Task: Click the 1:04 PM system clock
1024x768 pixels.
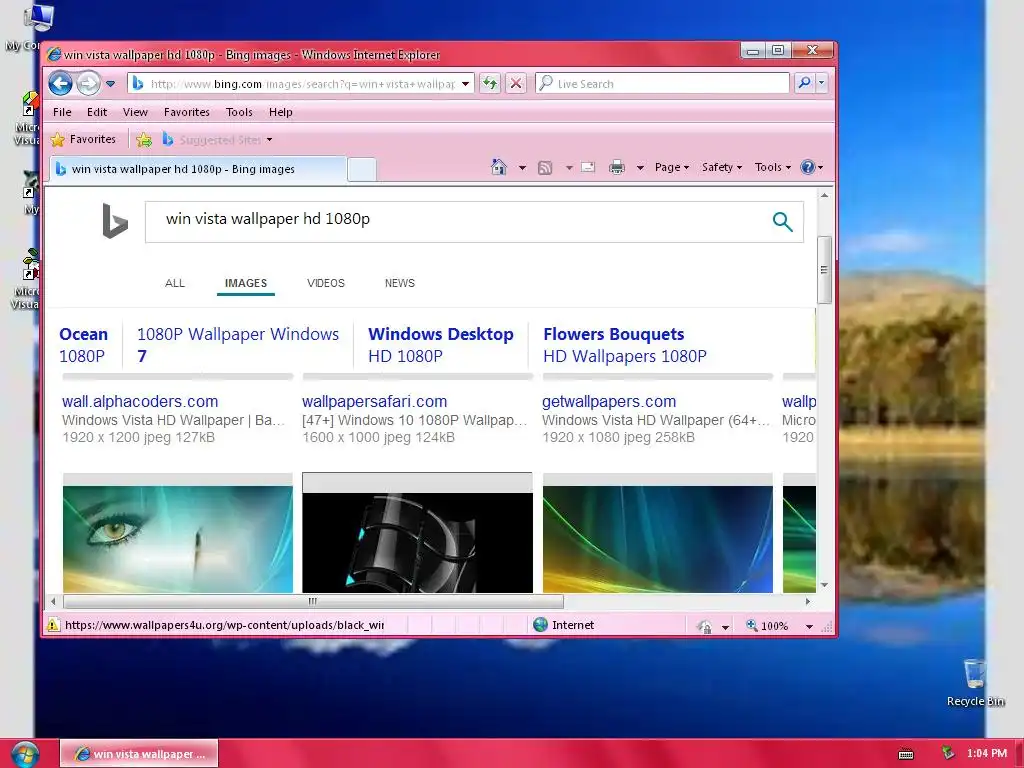Action: click(987, 753)
